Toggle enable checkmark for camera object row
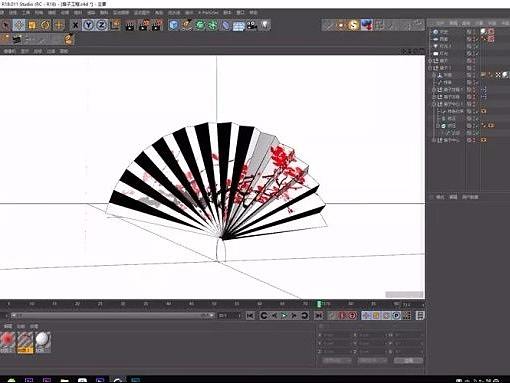This screenshot has height=383, width=510. click(x=476, y=53)
